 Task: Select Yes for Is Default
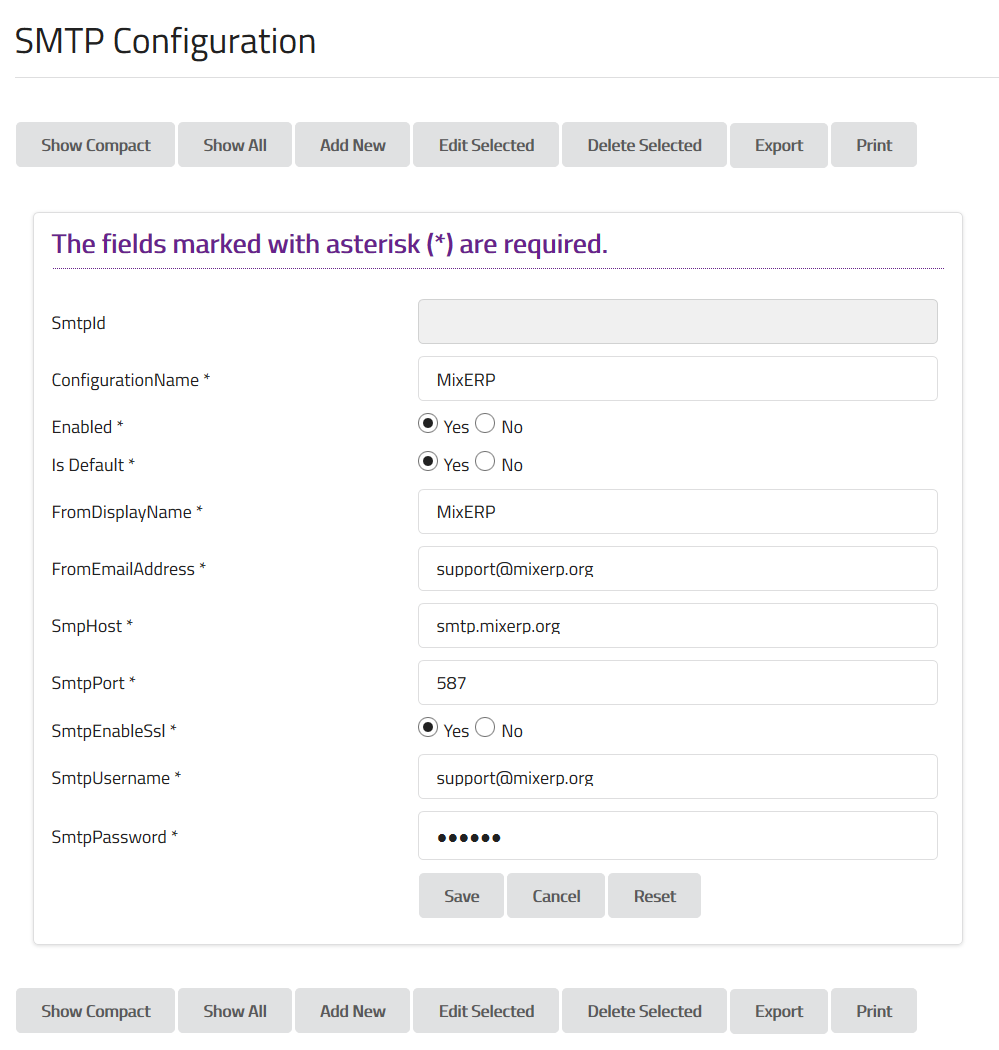click(x=428, y=462)
